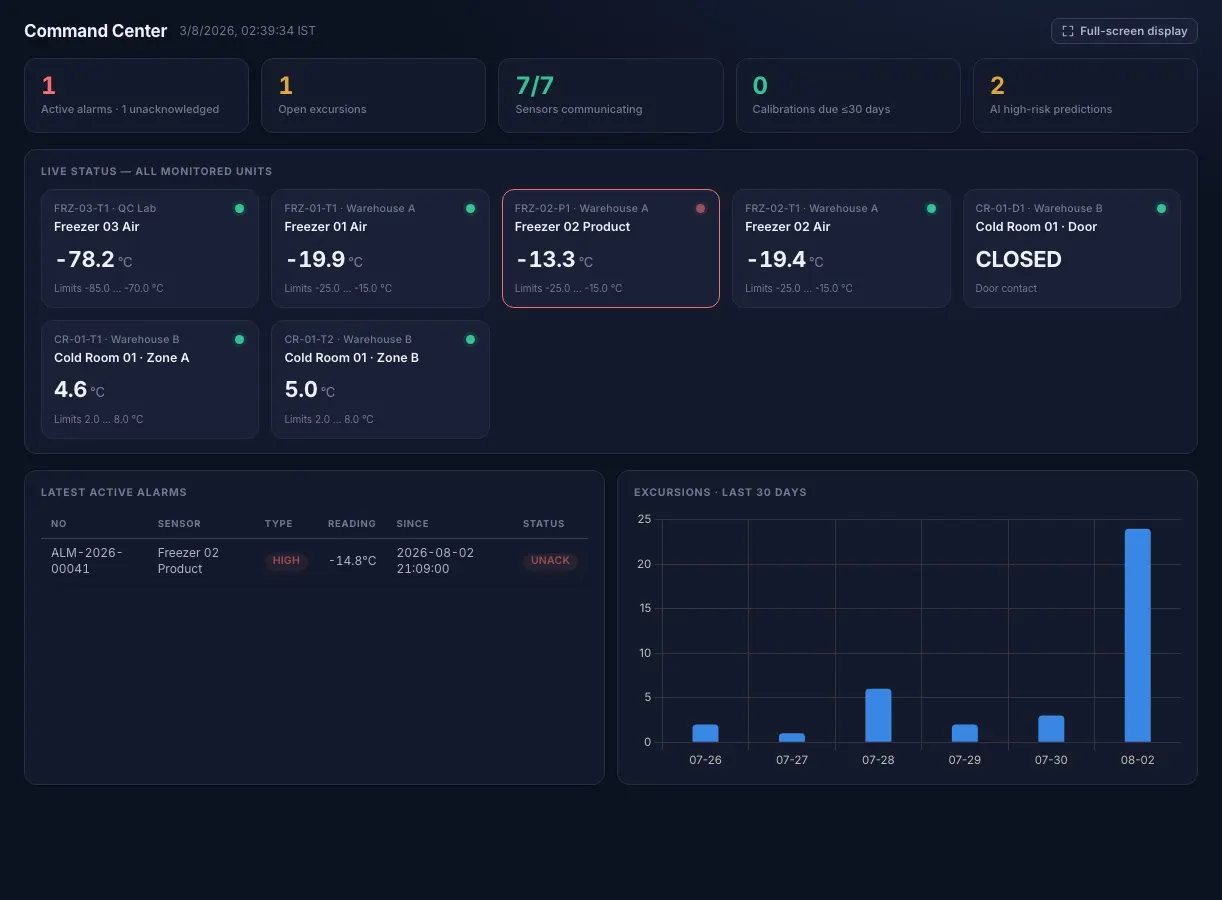Open the Active alarms summary card
The height and width of the screenshot is (900, 1222).
click(x=136, y=95)
